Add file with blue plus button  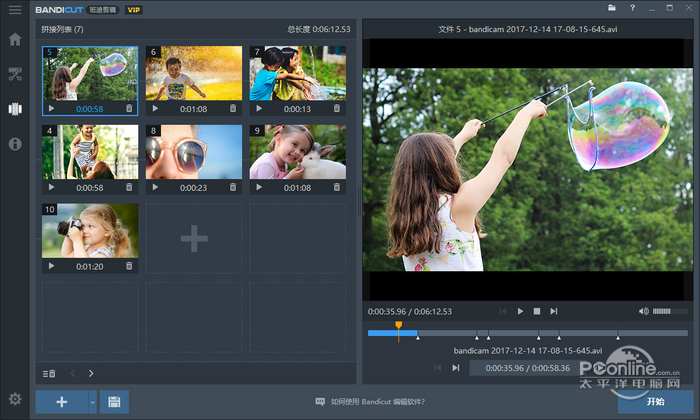[62, 402]
